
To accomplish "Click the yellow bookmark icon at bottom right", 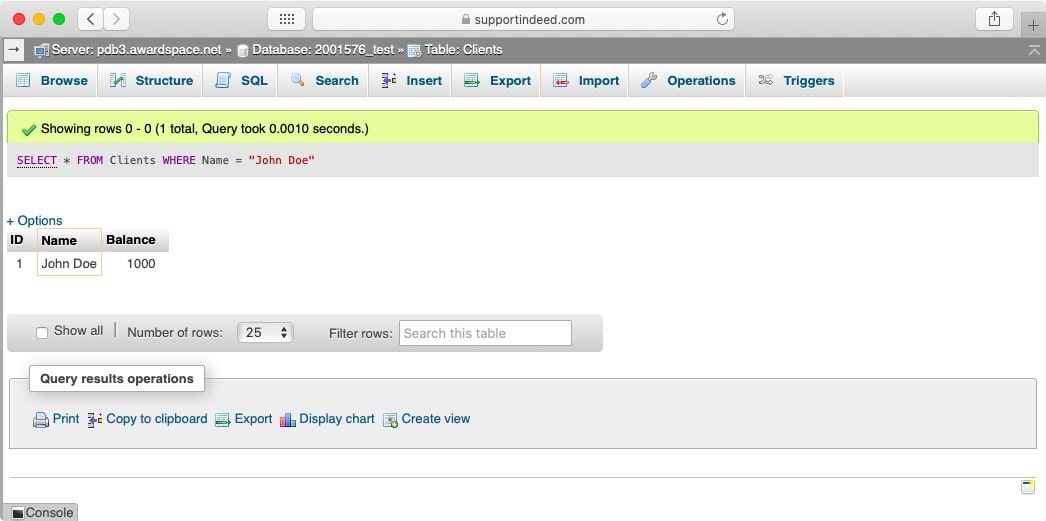I will coord(1027,487).
